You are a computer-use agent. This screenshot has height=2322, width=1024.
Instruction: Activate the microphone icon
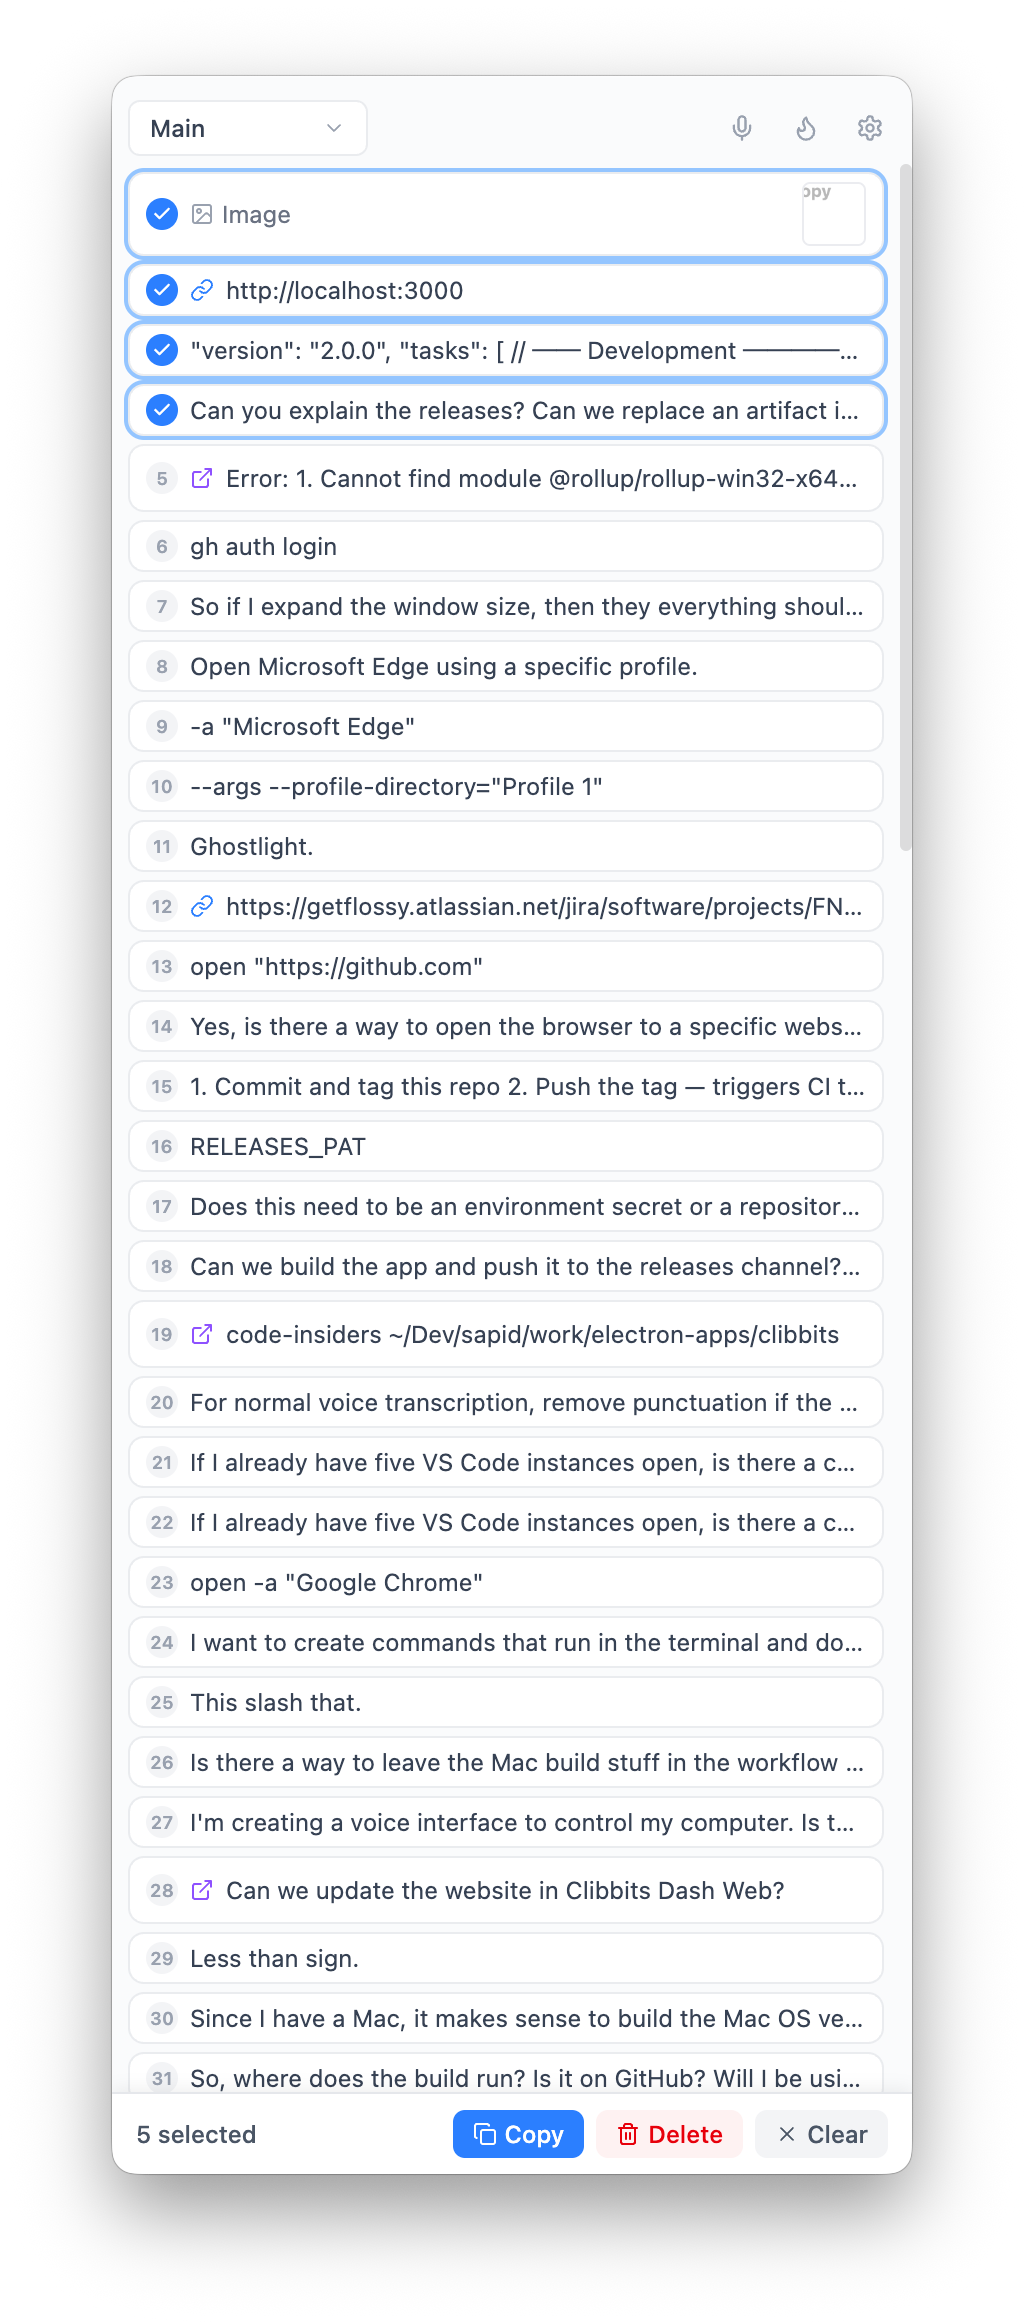pos(741,128)
